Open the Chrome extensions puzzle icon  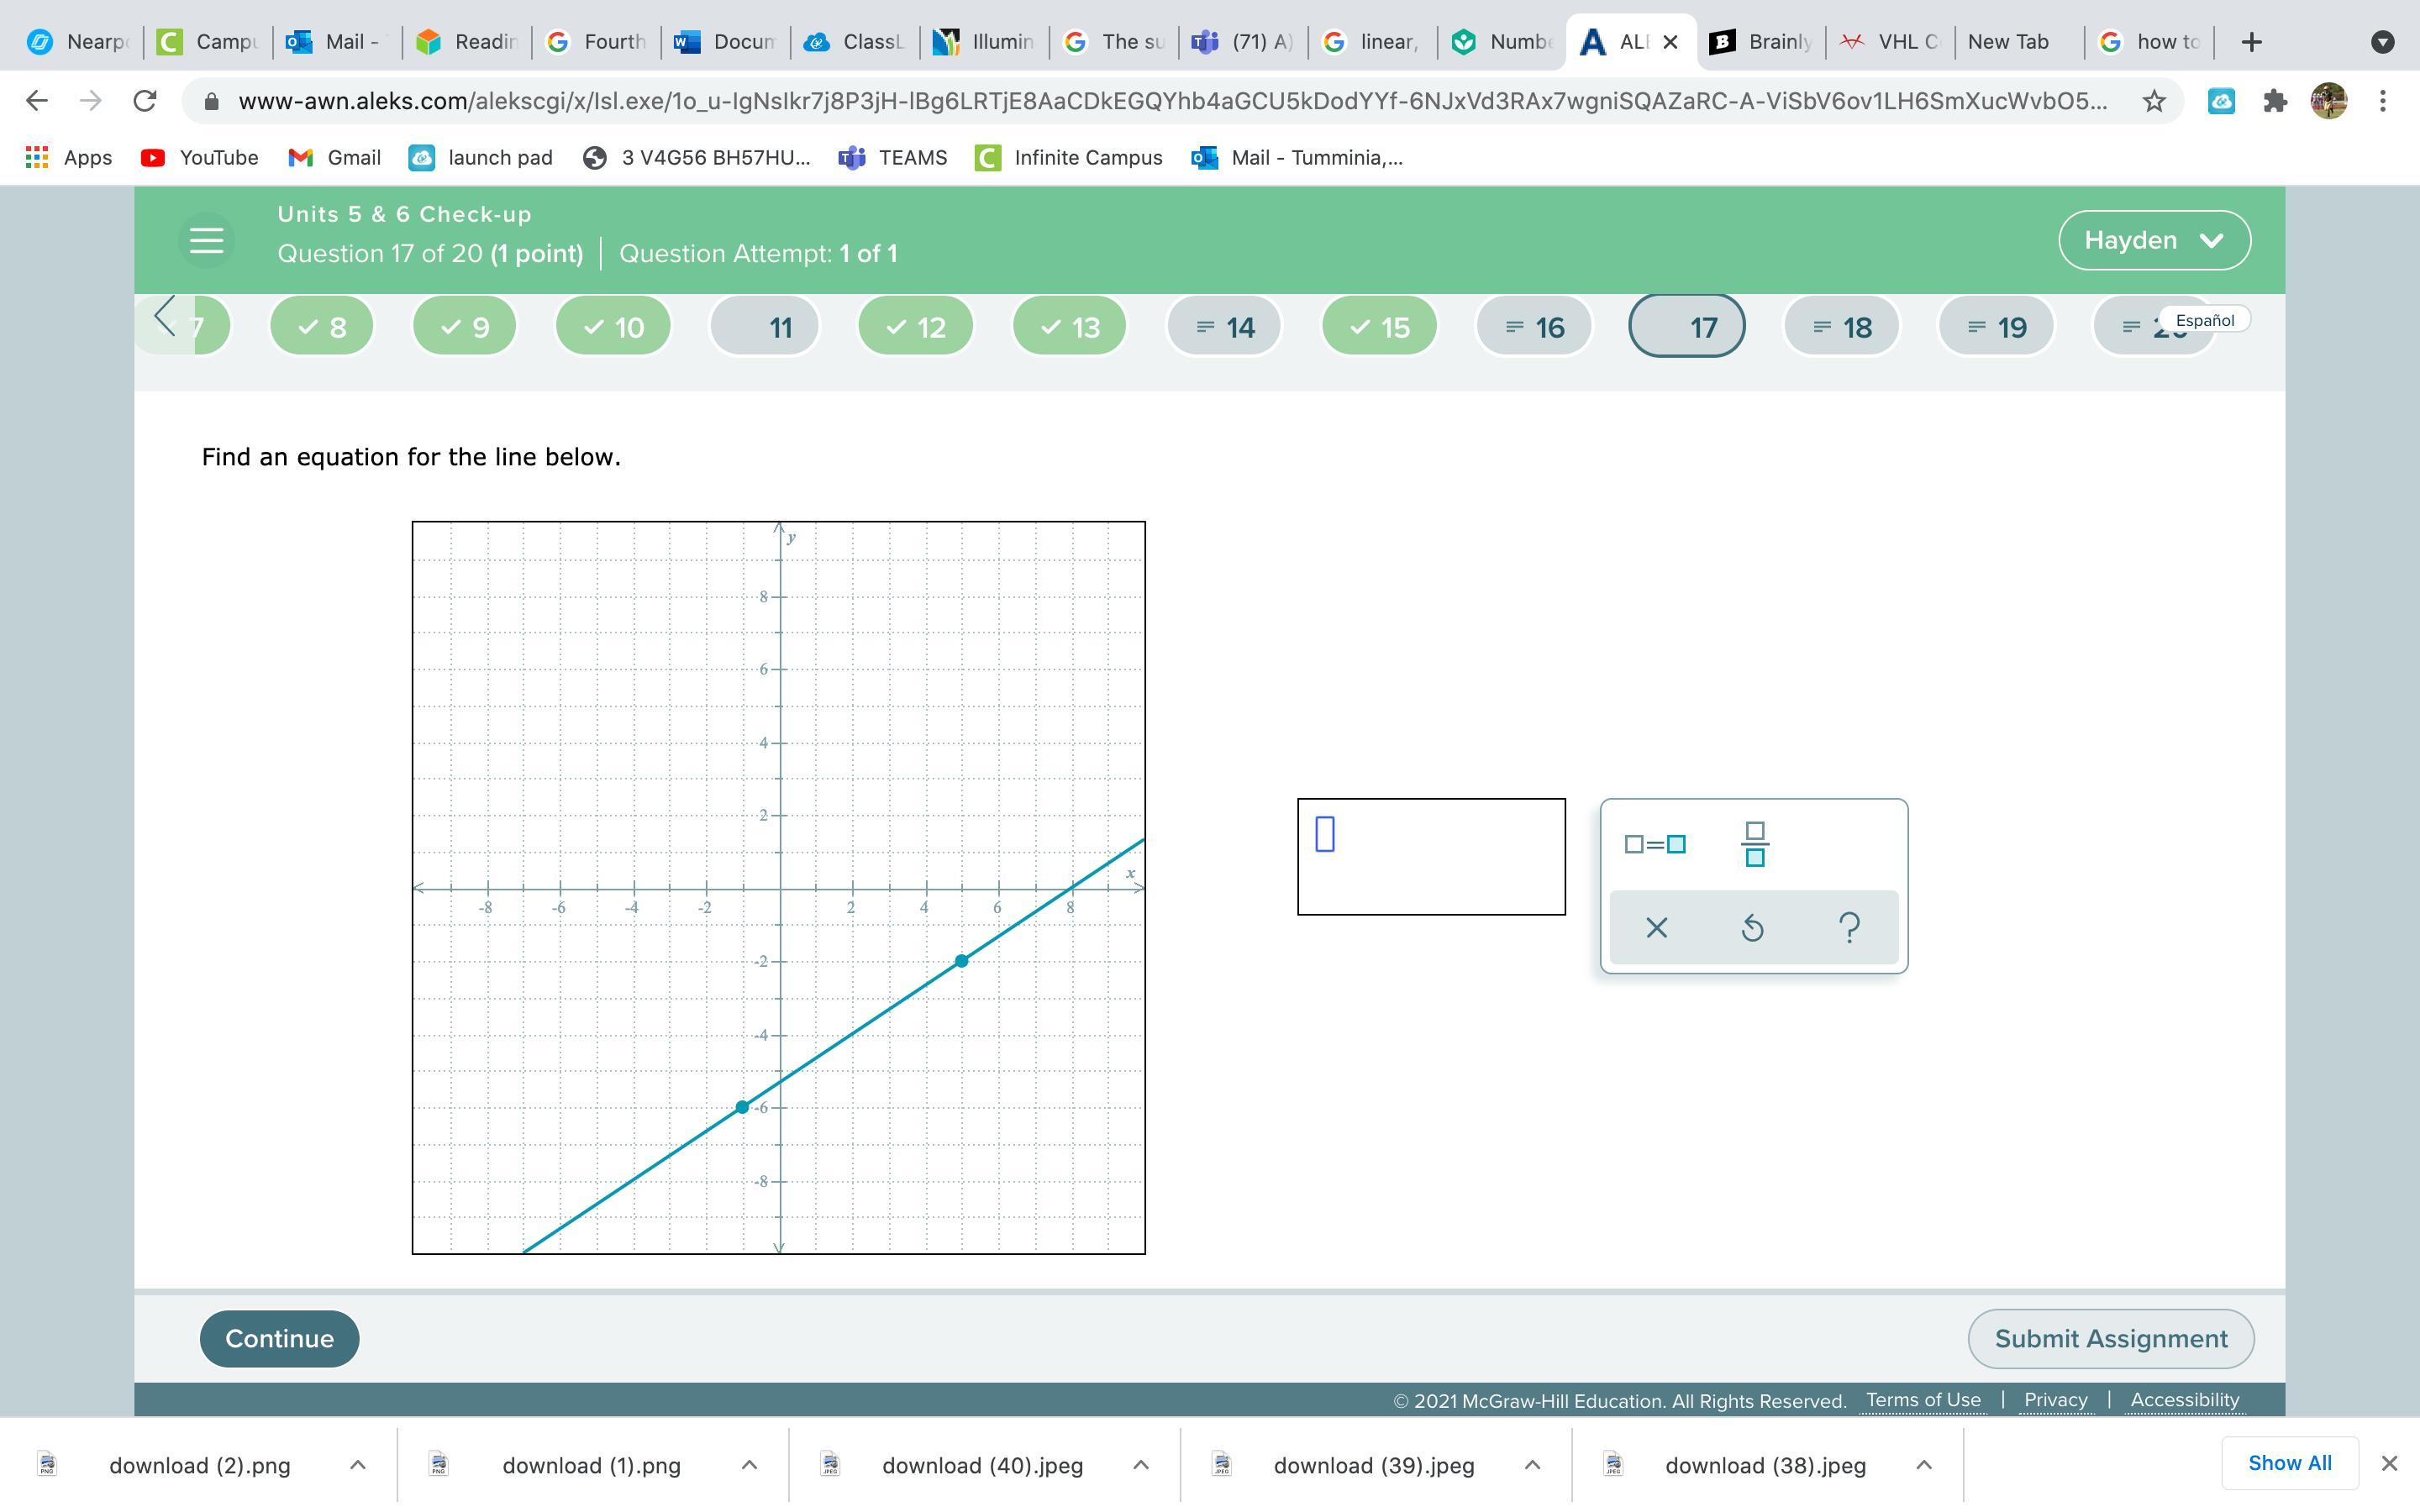pyautogui.click(x=2275, y=101)
